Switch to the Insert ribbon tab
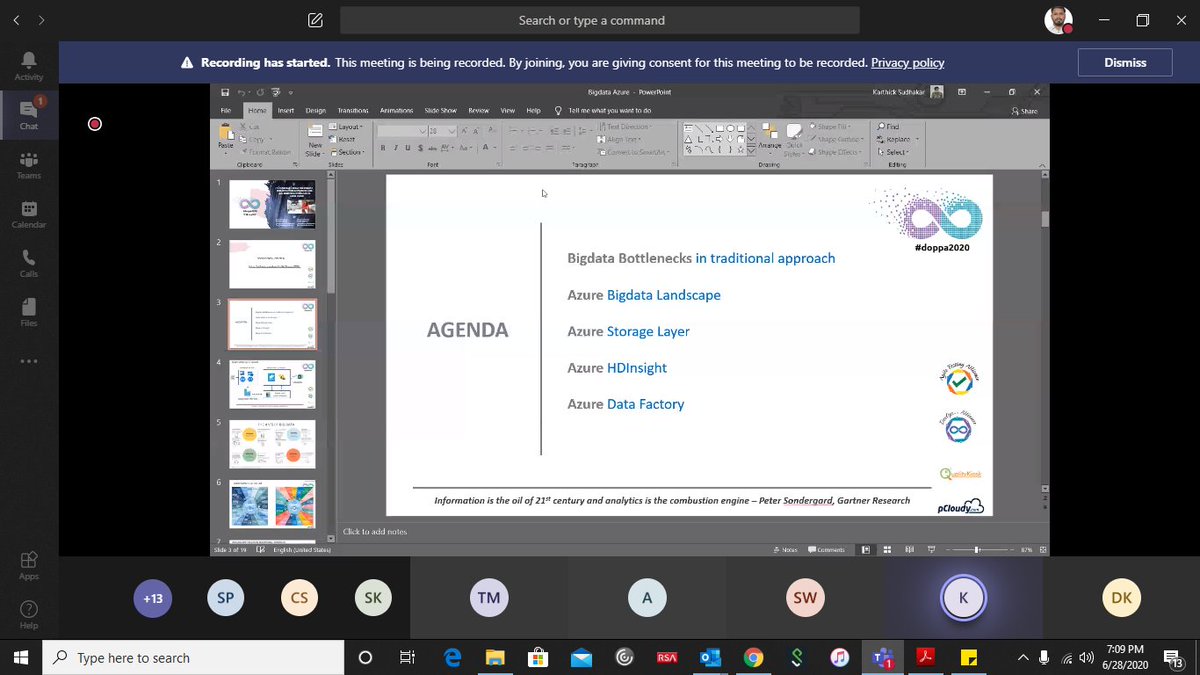Screen dimensions: 1200x675 [x=286, y=110]
